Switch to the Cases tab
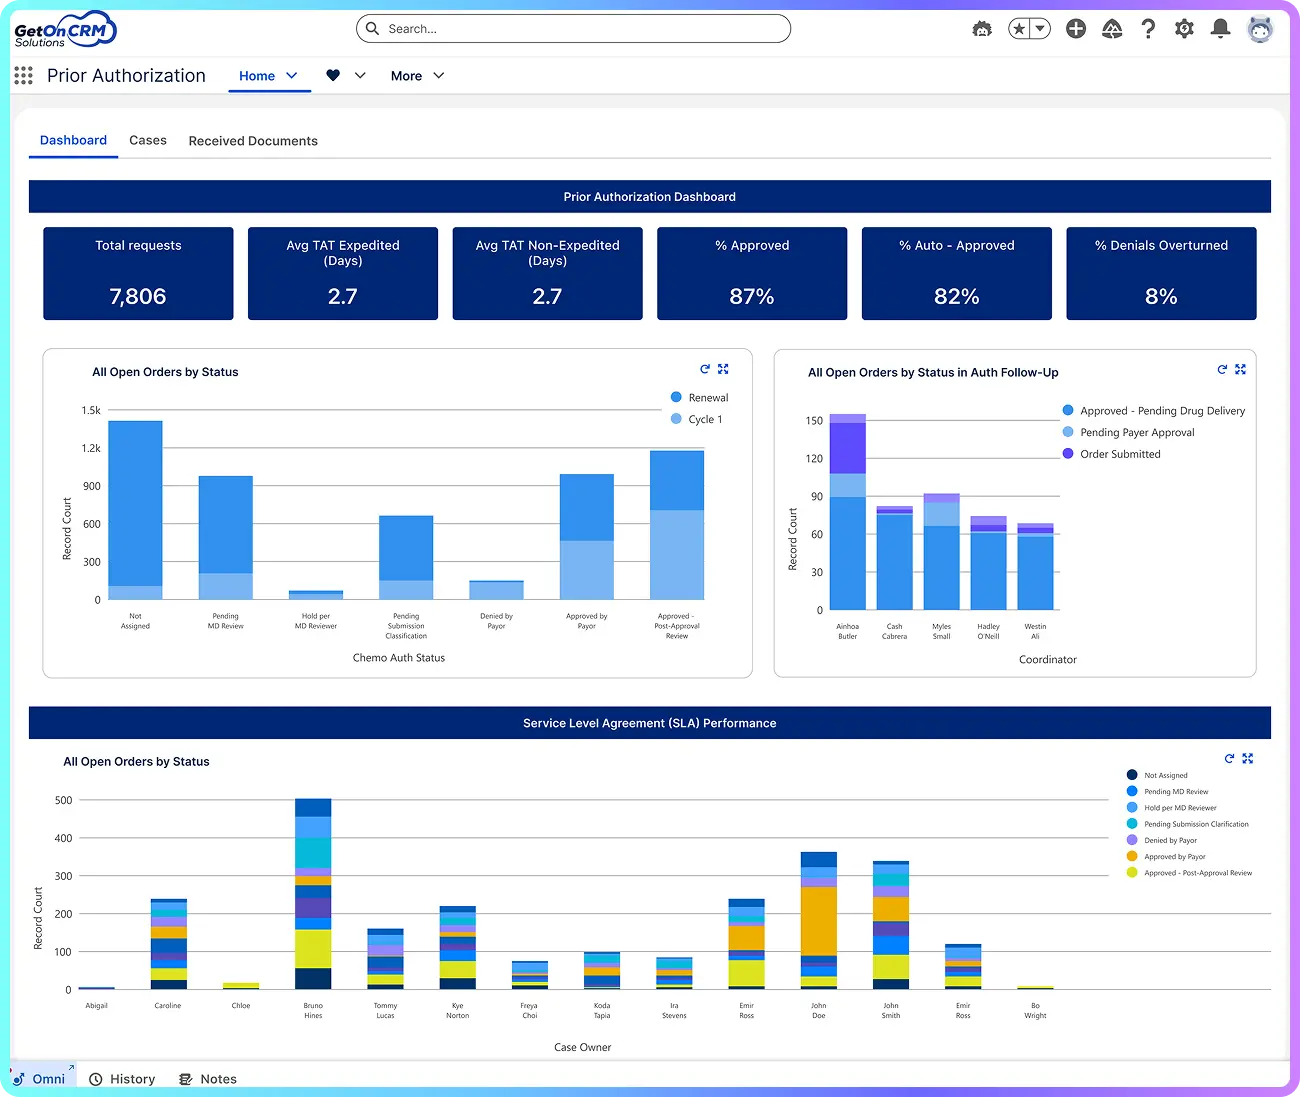Viewport: 1300px width, 1097px height. coord(147,140)
